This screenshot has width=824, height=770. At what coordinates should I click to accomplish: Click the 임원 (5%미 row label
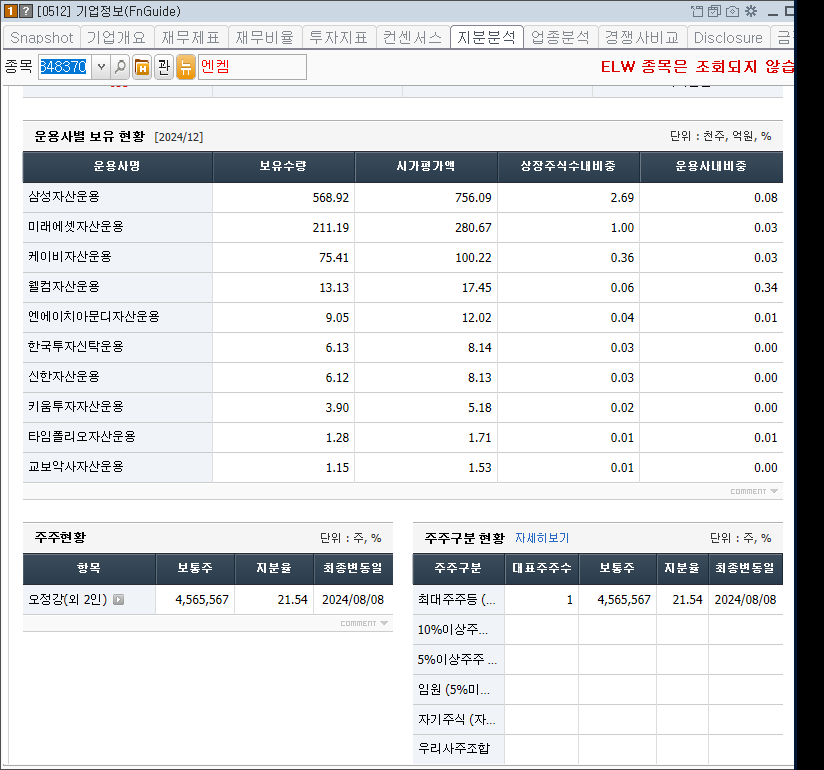pos(454,689)
